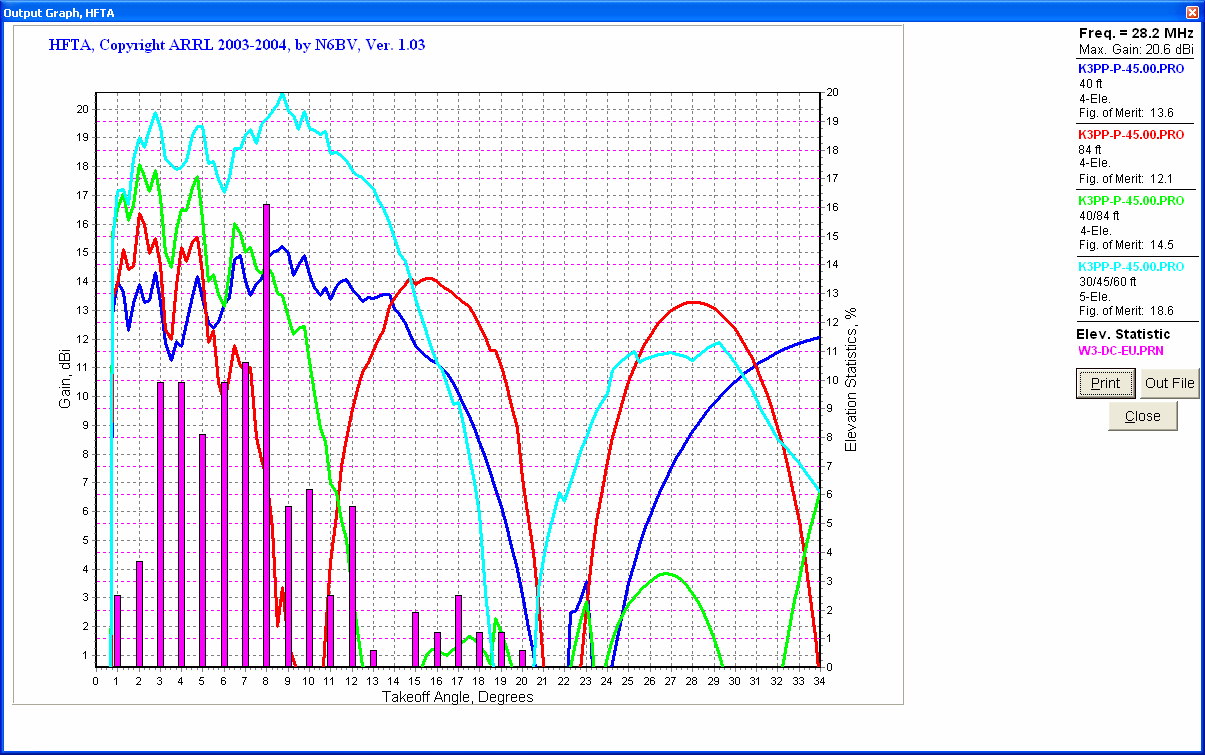Image resolution: width=1205 pixels, height=755 pixels.
Task: Click the HFTA copyright header text
Action: (x=238, y=45)
